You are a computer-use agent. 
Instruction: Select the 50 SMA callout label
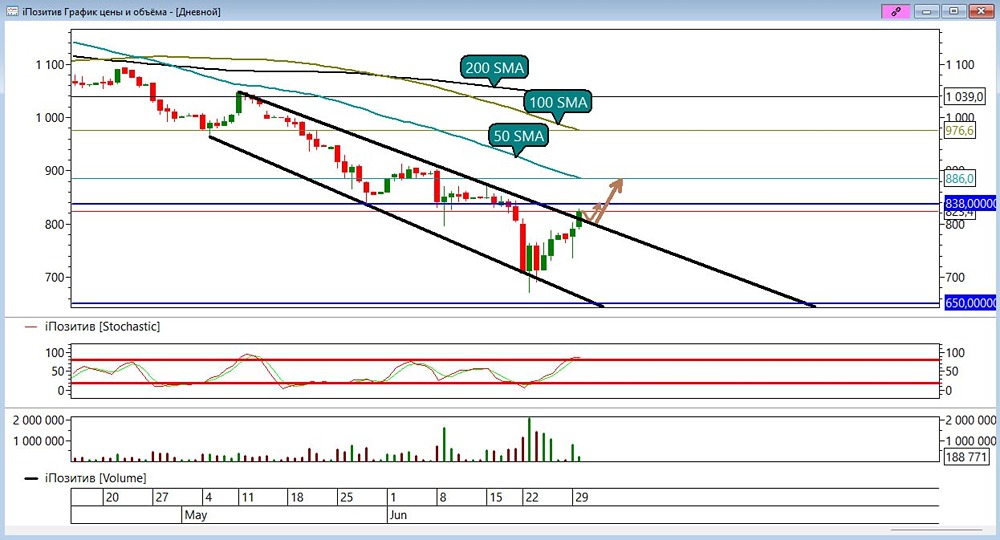518,136
